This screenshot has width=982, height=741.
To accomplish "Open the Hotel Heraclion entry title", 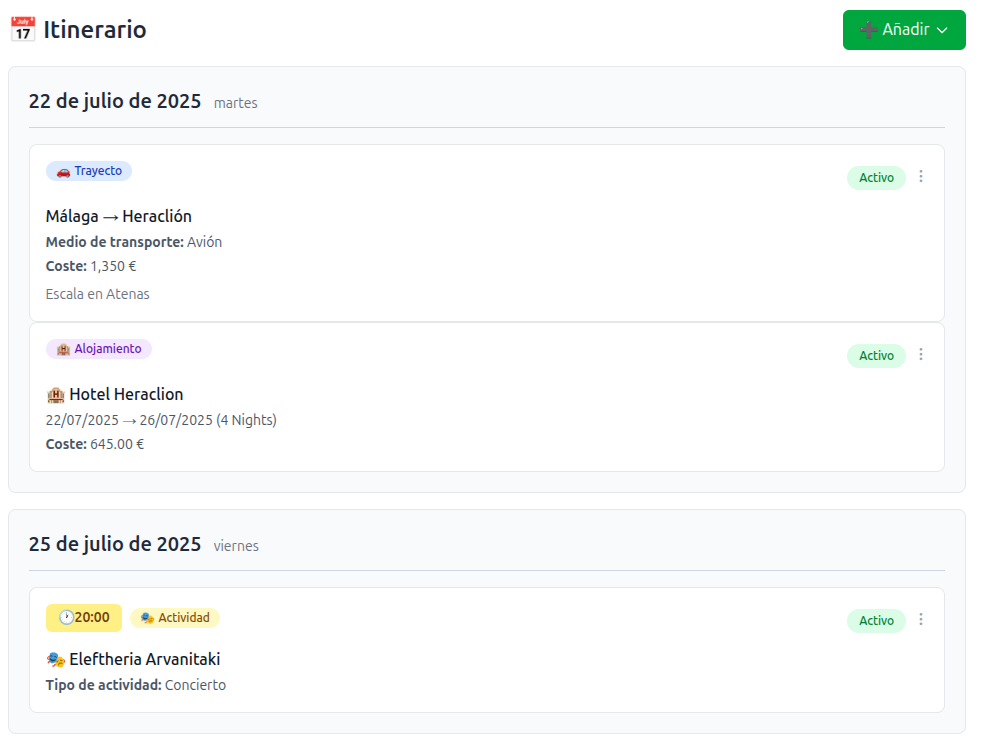I will (x=126, y=394).
